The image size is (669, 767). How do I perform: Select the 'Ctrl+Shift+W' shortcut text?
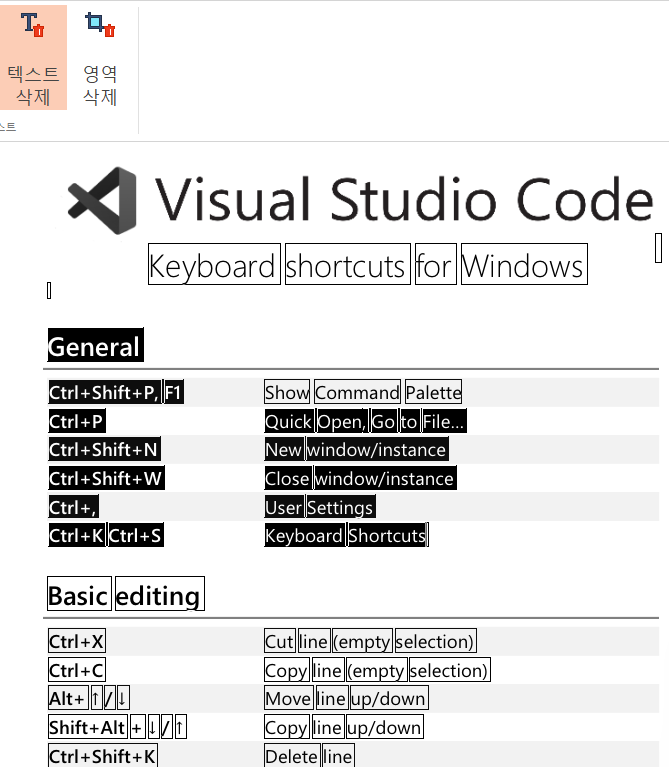pyautogui.click(x=107, y=478)
